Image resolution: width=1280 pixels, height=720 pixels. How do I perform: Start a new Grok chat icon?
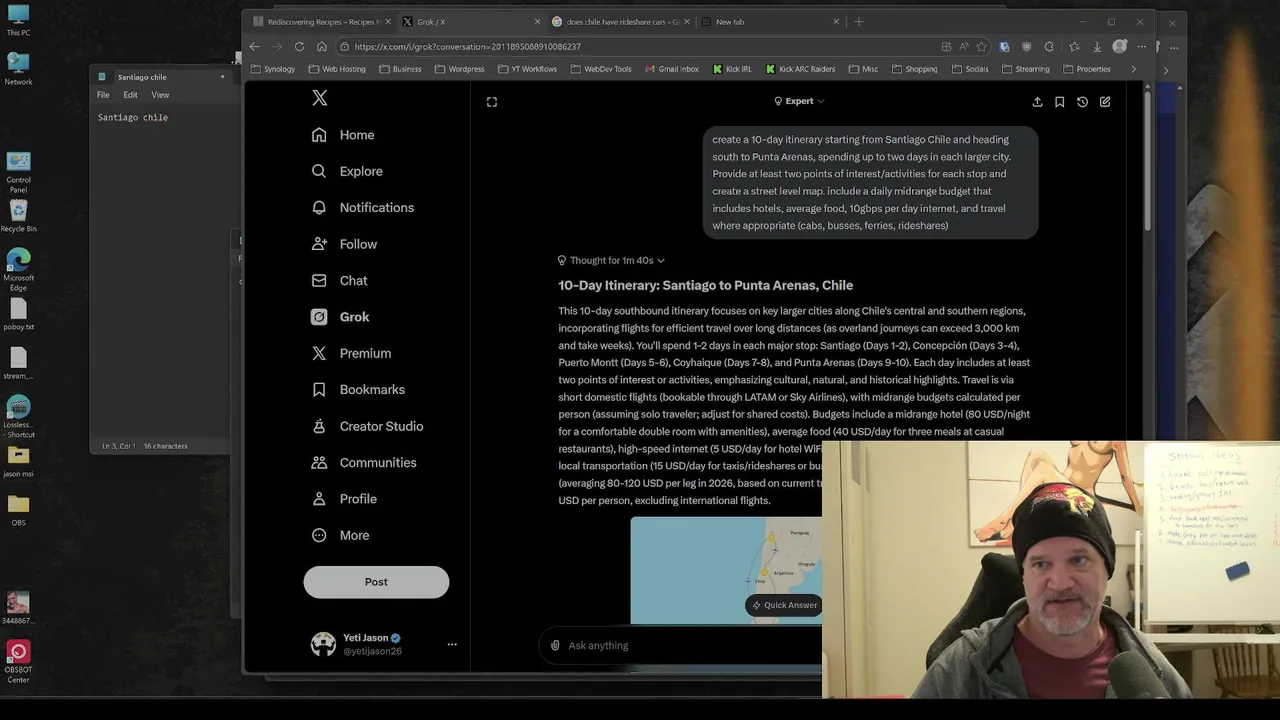[x=1105, y=102]
